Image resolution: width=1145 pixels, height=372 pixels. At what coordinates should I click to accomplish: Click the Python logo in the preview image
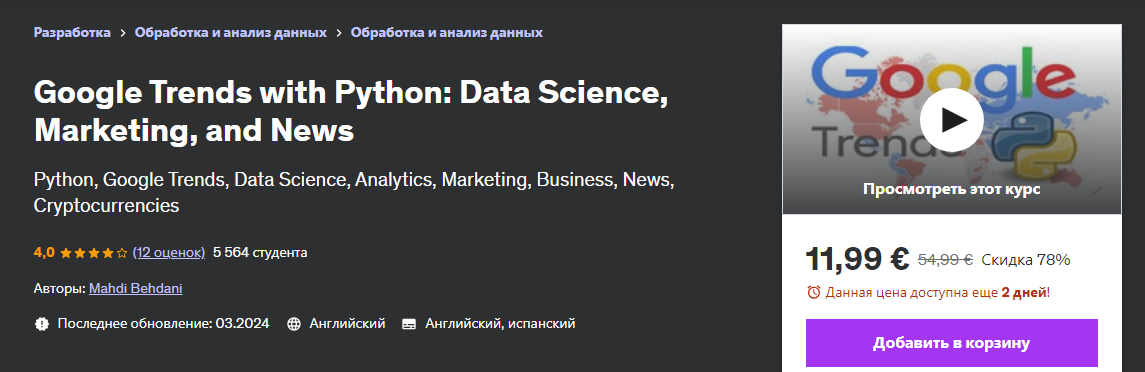click(x=1016, y=146)
